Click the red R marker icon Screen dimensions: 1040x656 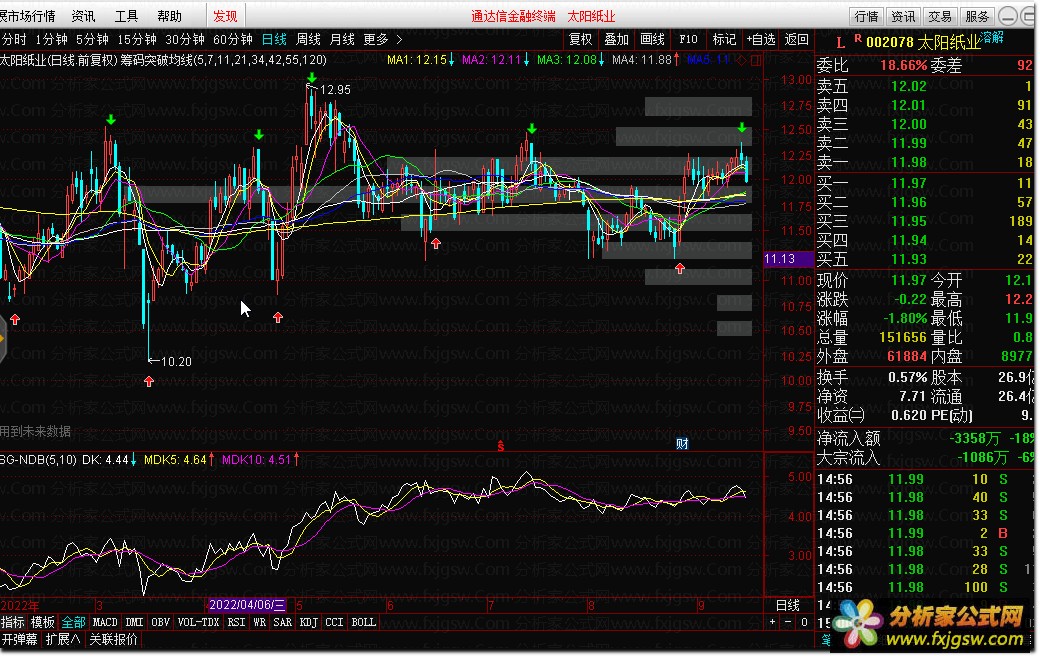[x=858, y=39]
